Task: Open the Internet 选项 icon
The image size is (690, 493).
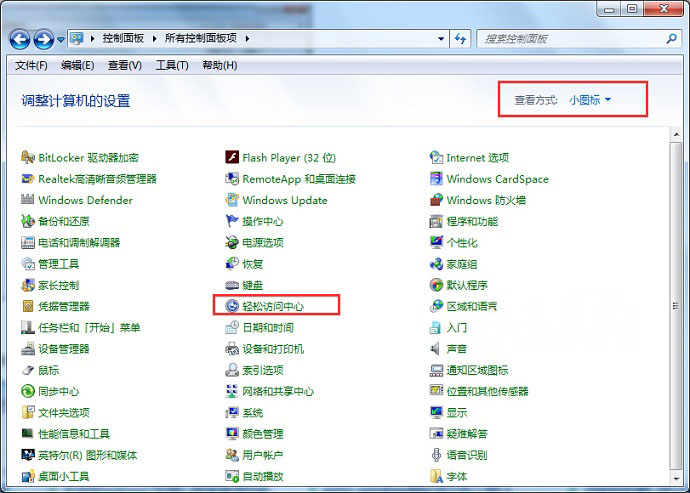Action: 436,157
